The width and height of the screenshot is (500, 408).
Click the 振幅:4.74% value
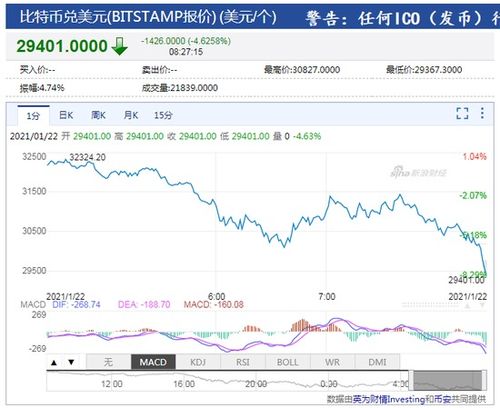tap(42, 88)
